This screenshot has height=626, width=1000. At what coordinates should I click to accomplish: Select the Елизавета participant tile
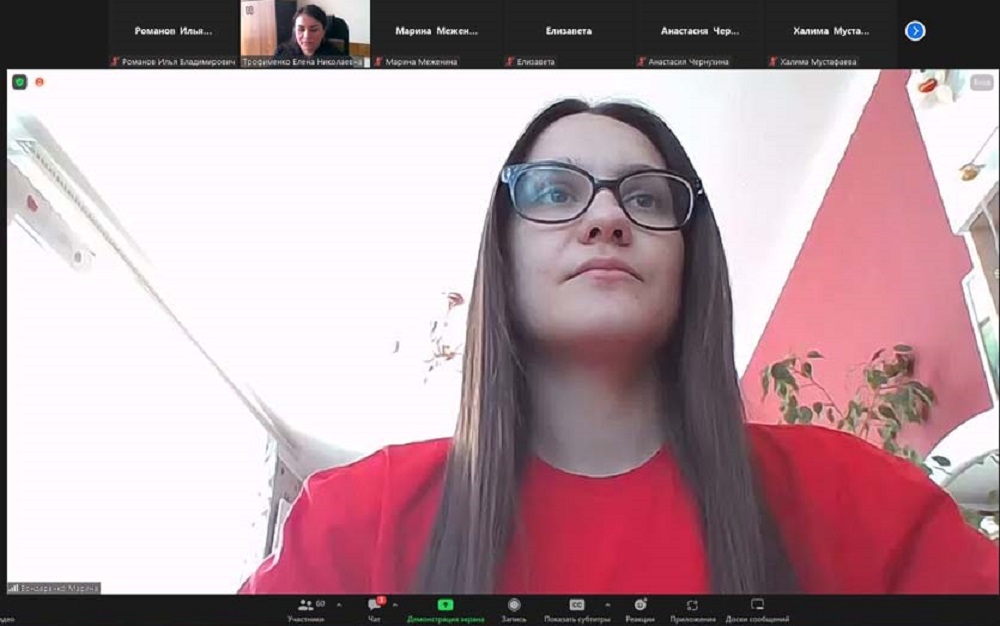[x=568, y=32]
